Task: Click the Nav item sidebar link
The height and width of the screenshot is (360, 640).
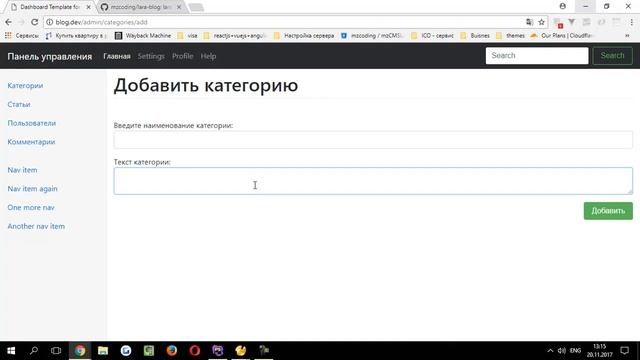Action: tap(22, 170)
